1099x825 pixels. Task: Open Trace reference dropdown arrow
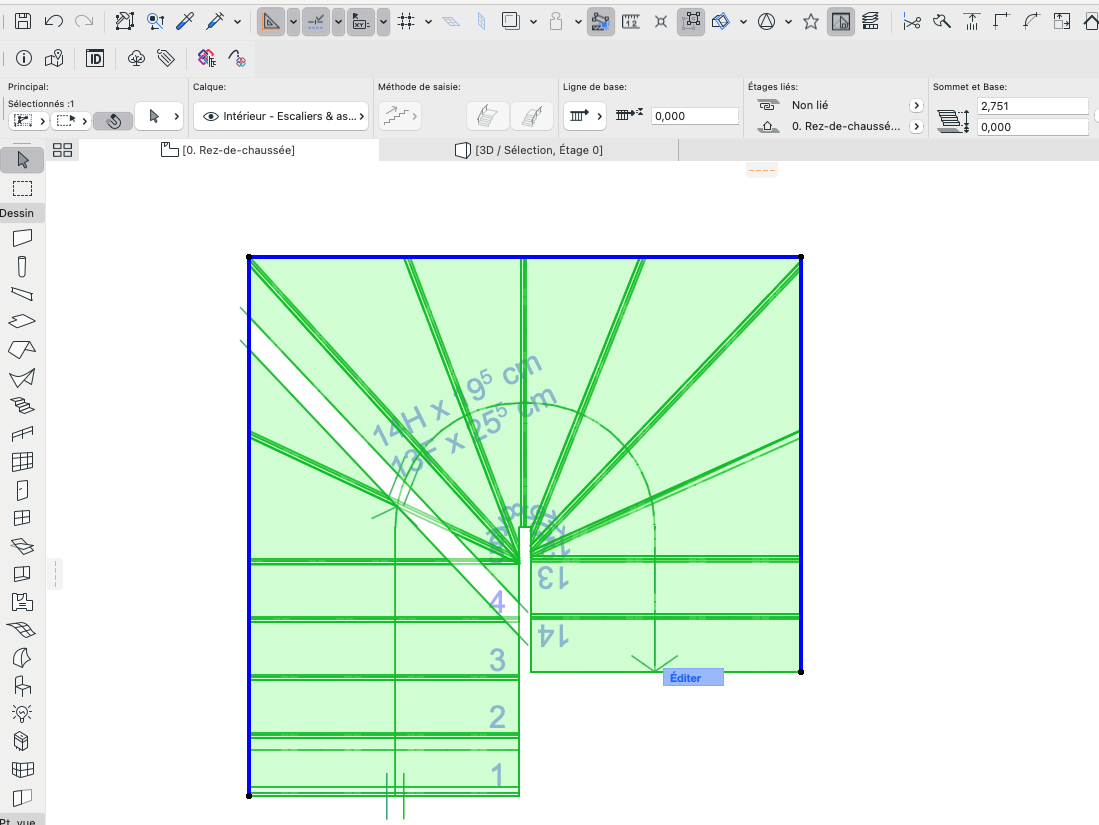pos(533,22)
